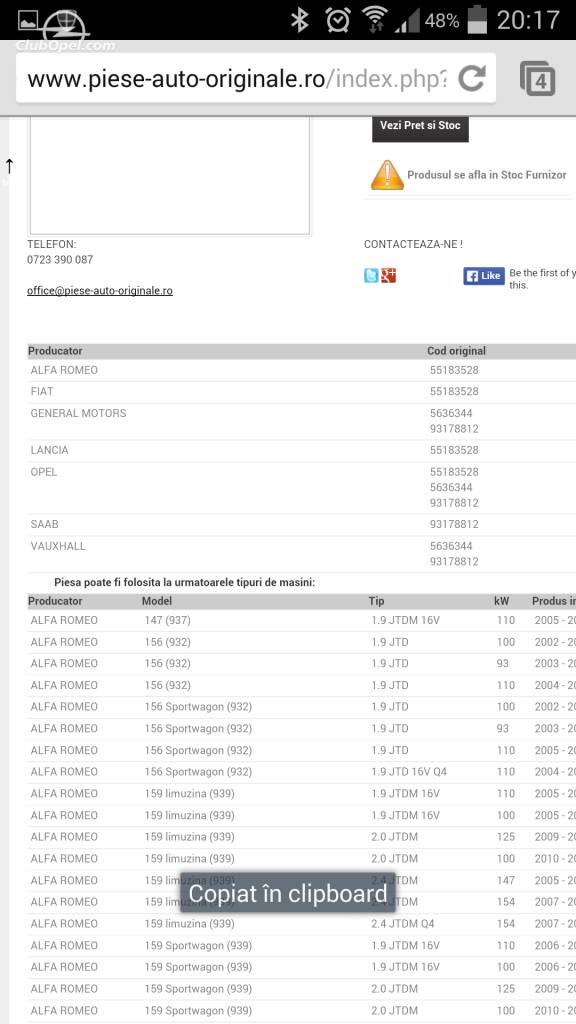576x1024 pixels.
Task: Tap the empty product image box
Action: 170,175
